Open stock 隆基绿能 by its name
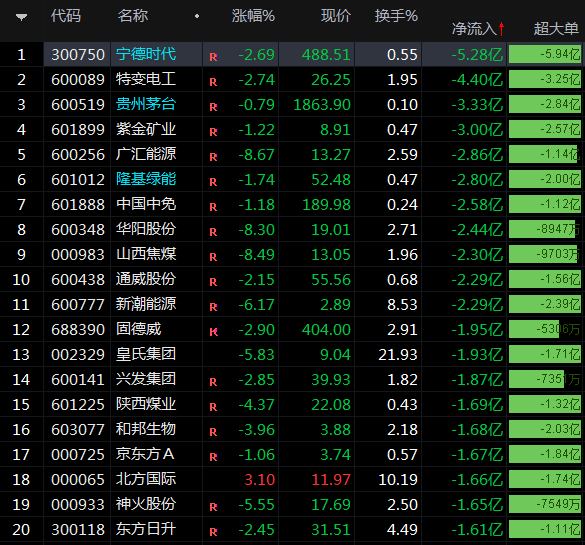 click(146, 179)
